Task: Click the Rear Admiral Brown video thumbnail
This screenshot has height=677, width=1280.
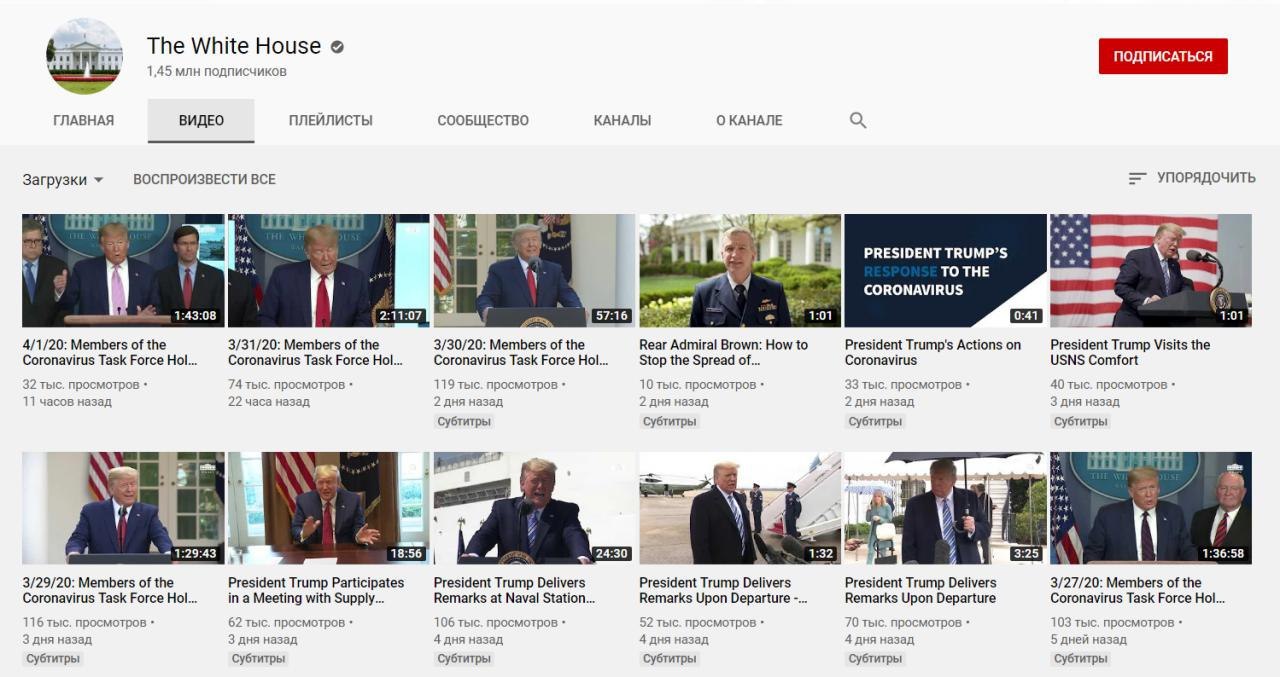Action: pyautogui.click(x=740, y=270)
